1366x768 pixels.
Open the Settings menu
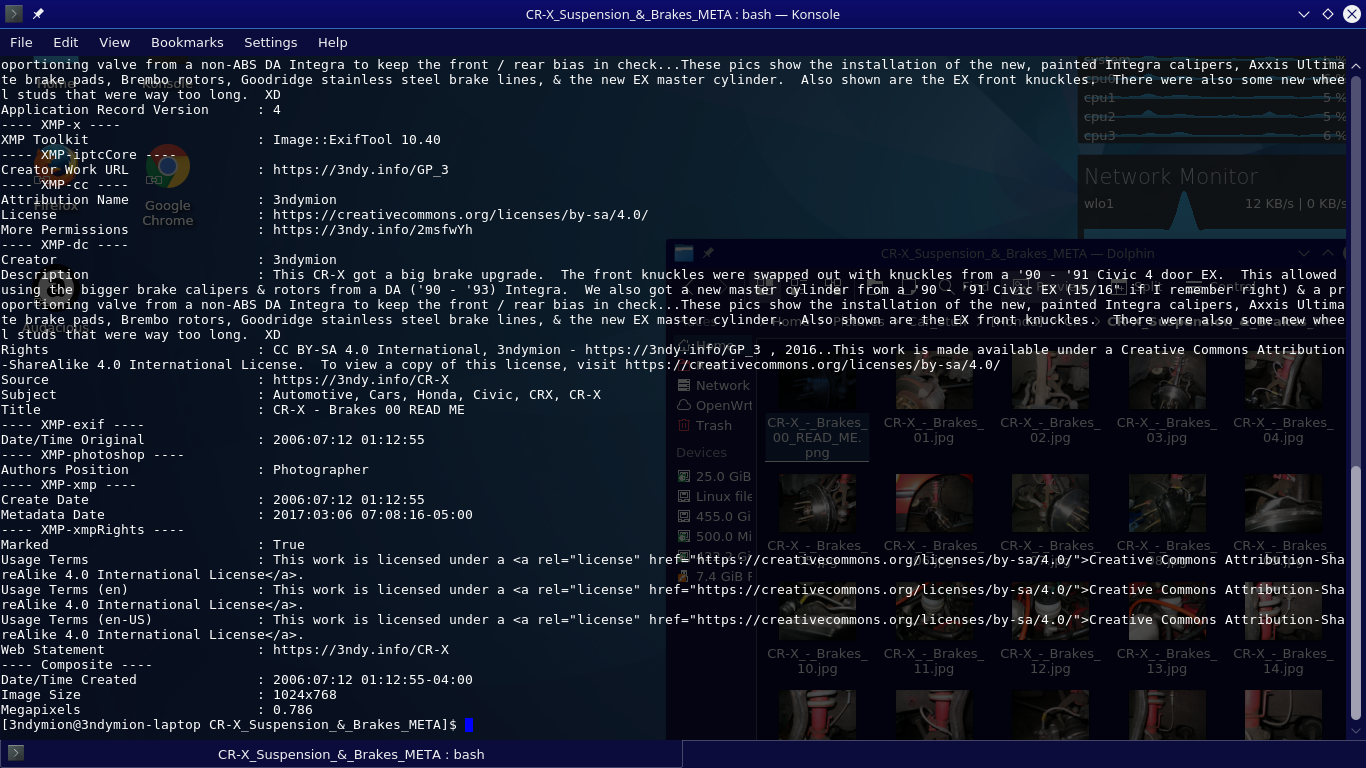coord(271,42)
